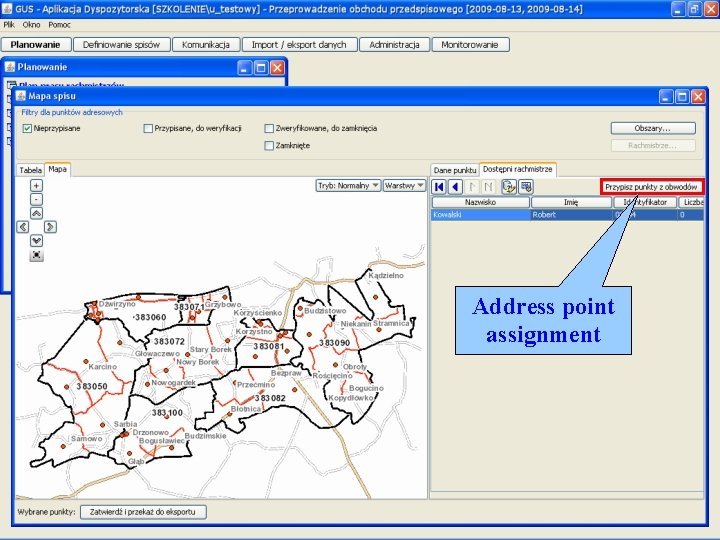The width and height of the screenshot is (720, 540).
Task: Select the Mapa tab
Action: coord(57,169)
